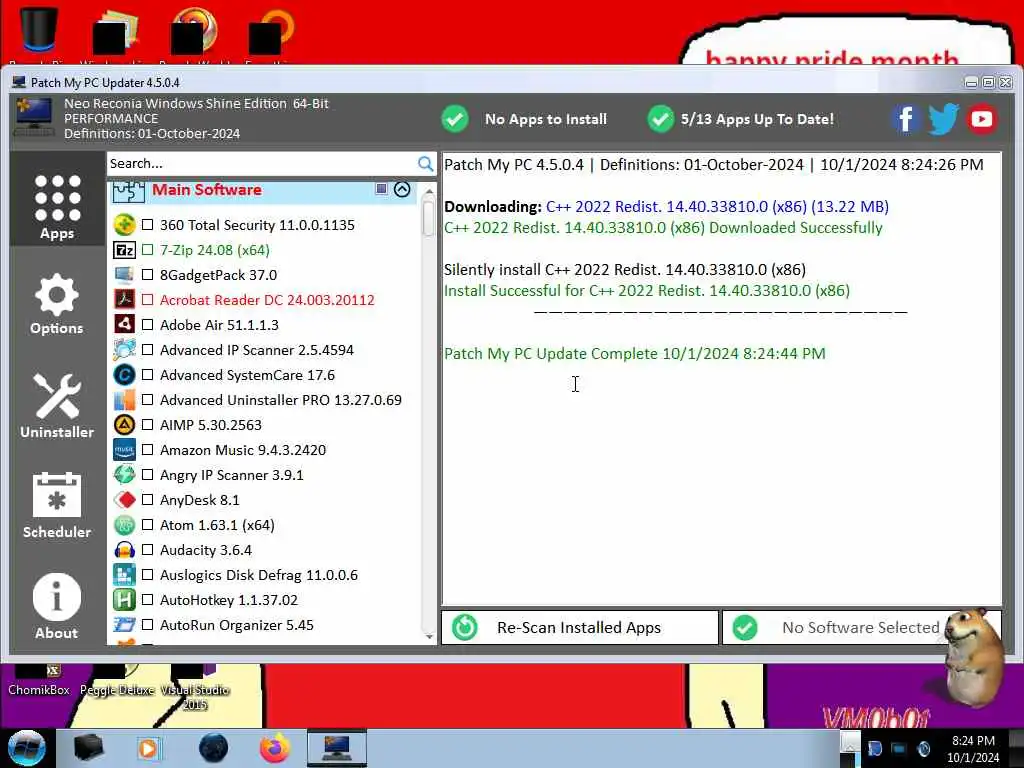Click the Amazon Music icon
Screen dimensions: 1024x768
tap(124, 450)
